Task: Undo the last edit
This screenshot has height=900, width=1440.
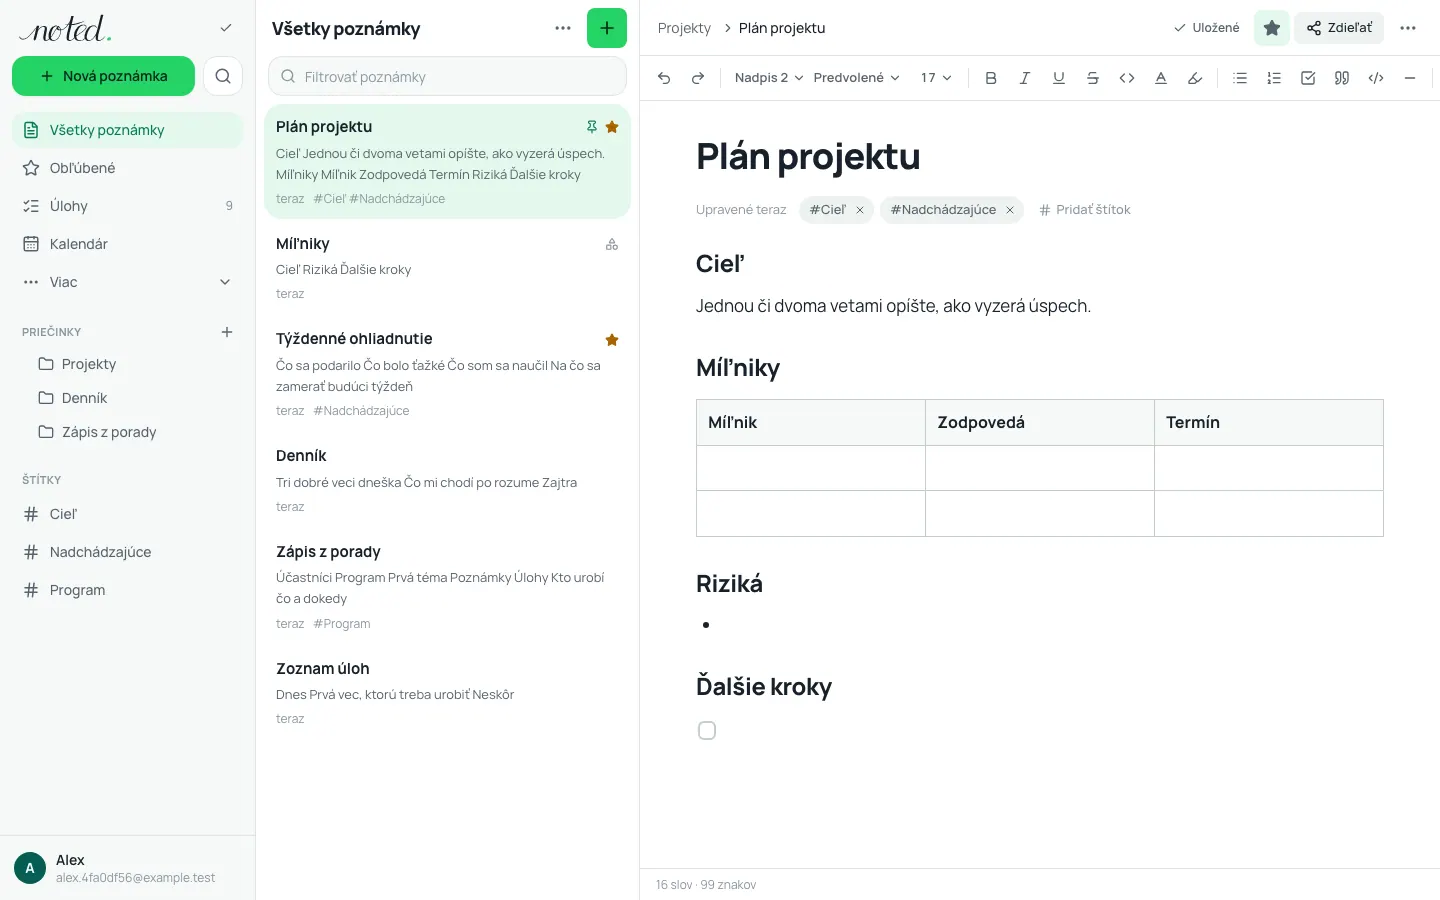Action: tap(664, 78)
